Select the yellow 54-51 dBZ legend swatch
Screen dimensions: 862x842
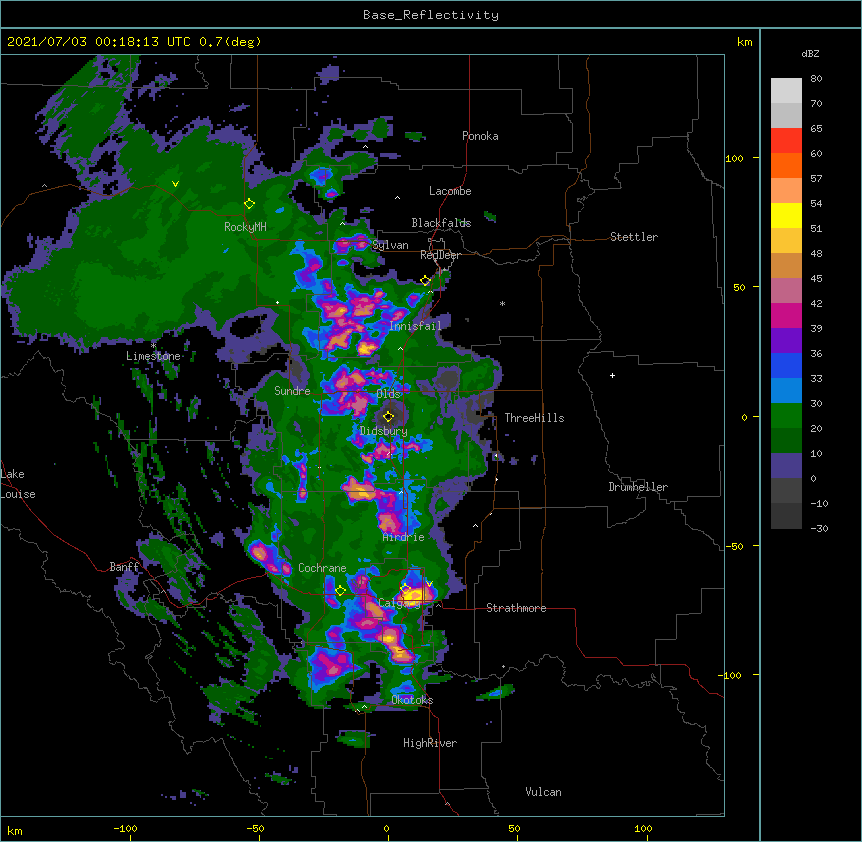pyautogui.click(x=786, y=216)
